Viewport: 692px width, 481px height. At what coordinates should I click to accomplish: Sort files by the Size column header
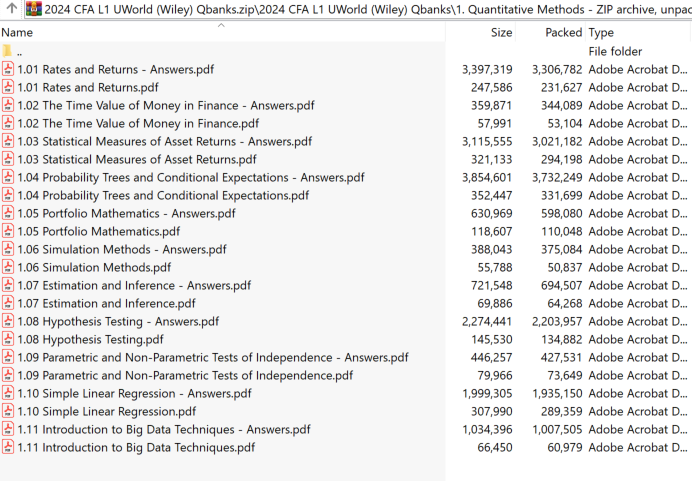(x=501, y=33)
